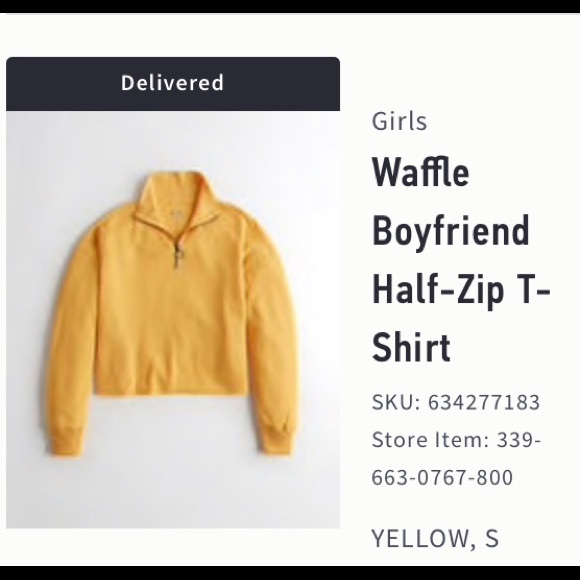Screen dimensions: 580x580
Task: Click the word Waffle in the product title
Action: pos(421,172)
